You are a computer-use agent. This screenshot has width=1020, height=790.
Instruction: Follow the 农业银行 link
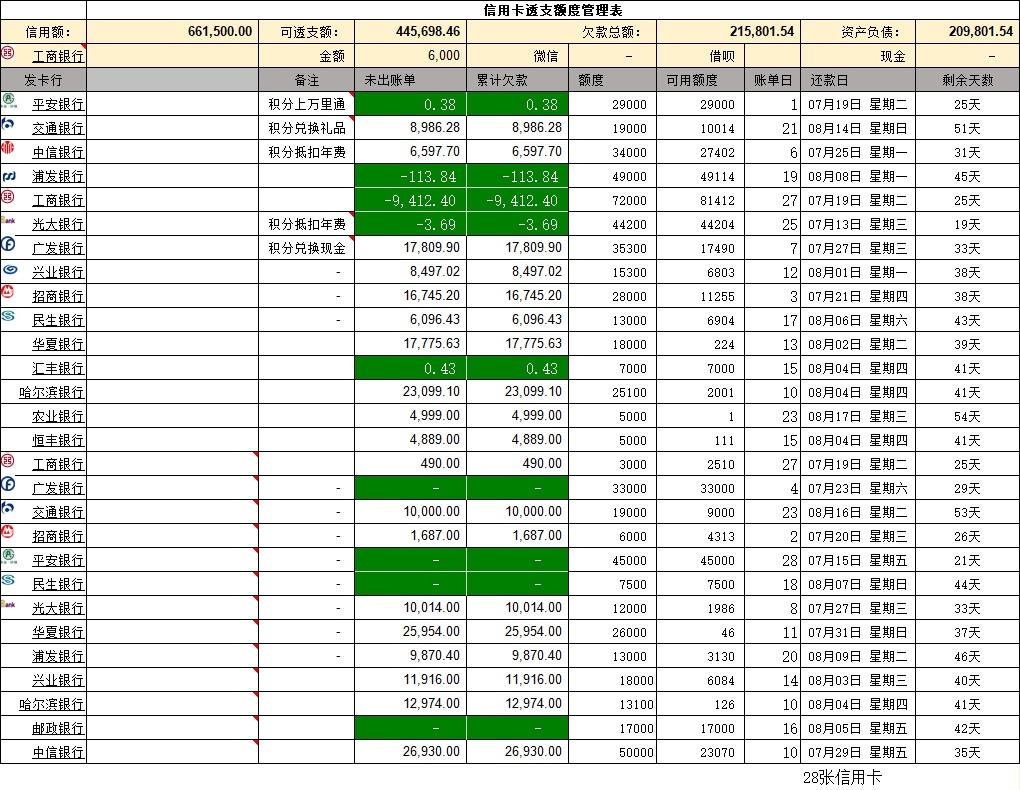click(59, 416)
